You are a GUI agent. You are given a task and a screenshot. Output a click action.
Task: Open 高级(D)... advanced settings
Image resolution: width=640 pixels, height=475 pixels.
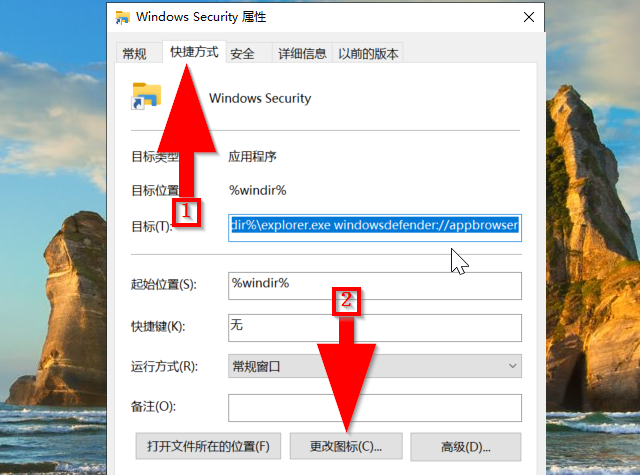466,447
